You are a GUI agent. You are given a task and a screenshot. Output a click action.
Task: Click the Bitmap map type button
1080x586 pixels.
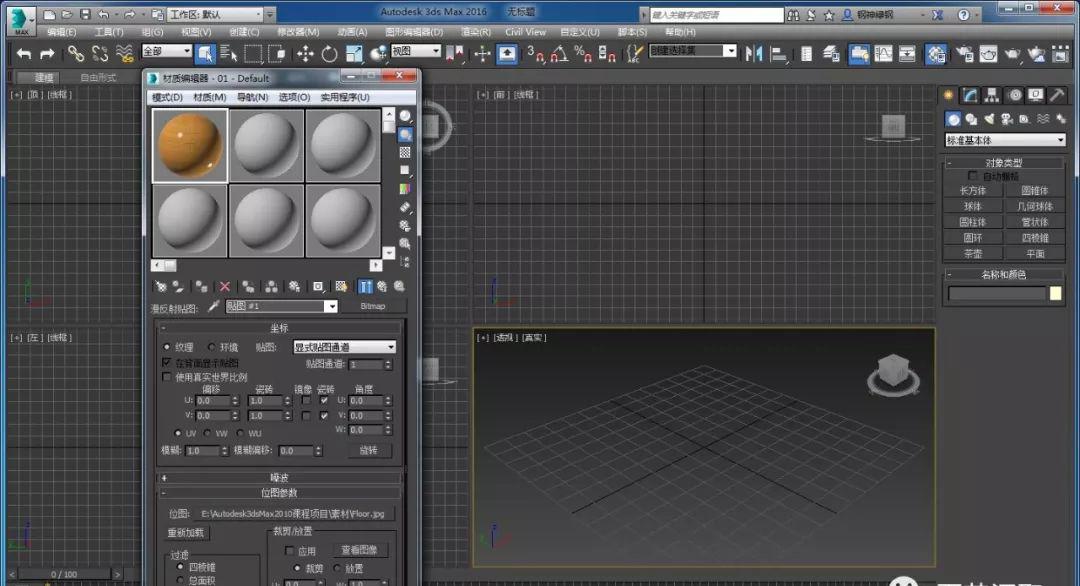click(373, 306)
